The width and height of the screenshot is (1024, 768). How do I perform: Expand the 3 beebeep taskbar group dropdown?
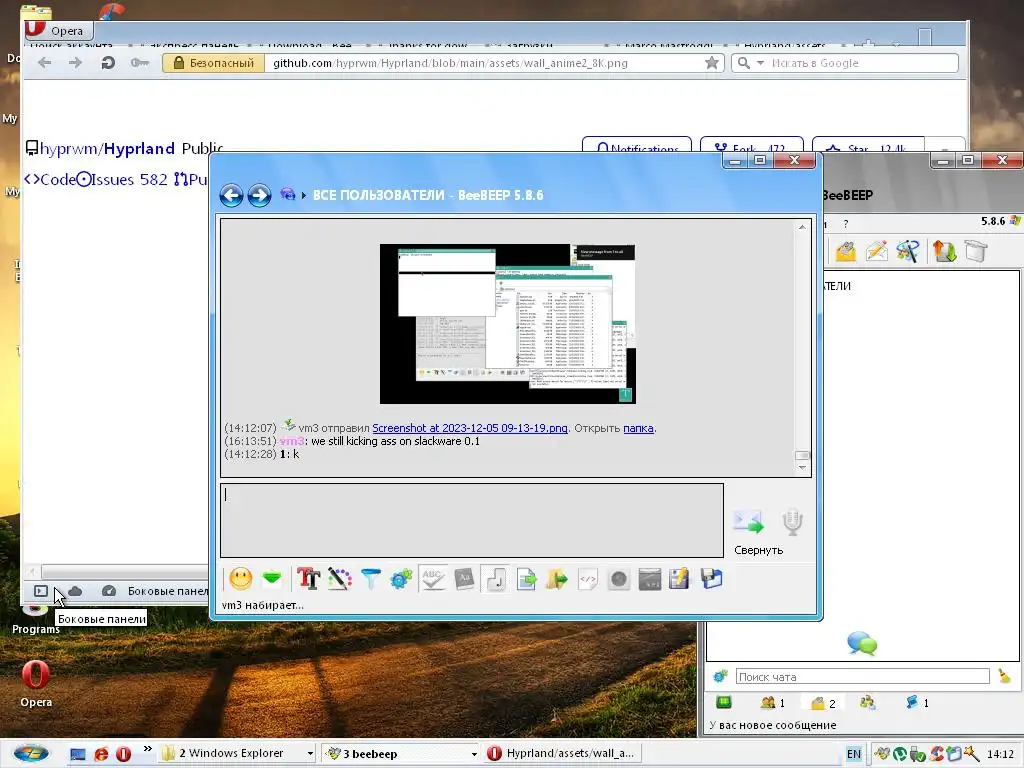(474, 754)
